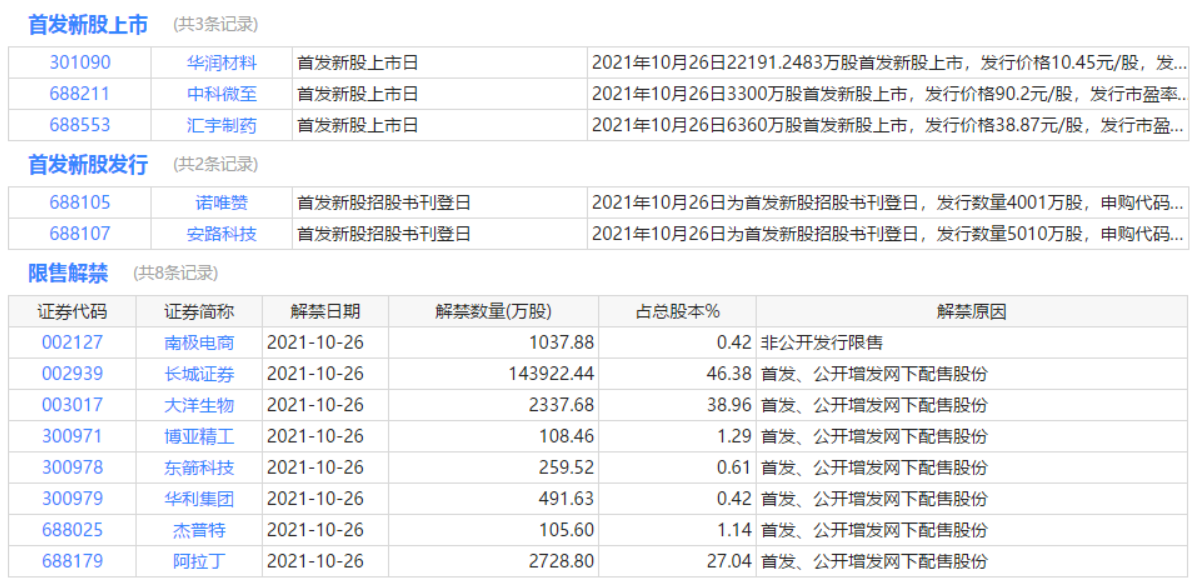Open 大洋生物 stock name link
This screenshot has height=580, width=1199.
199,405
